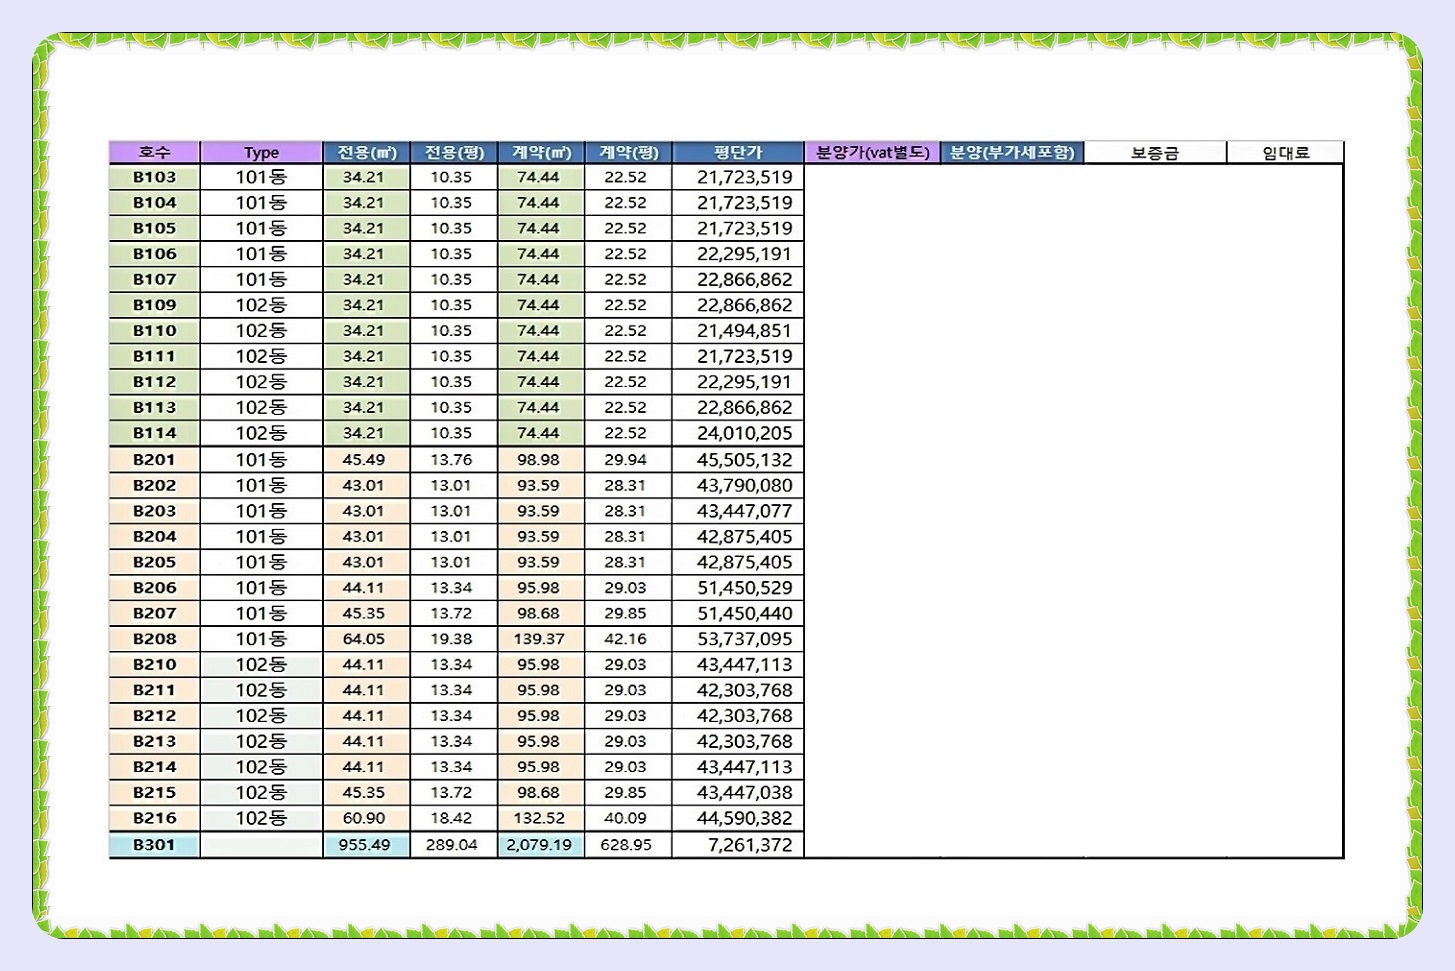Click total area 955.49 cell
The width and height of the screenshot is (1455, 971).
[x=366, y=845]
